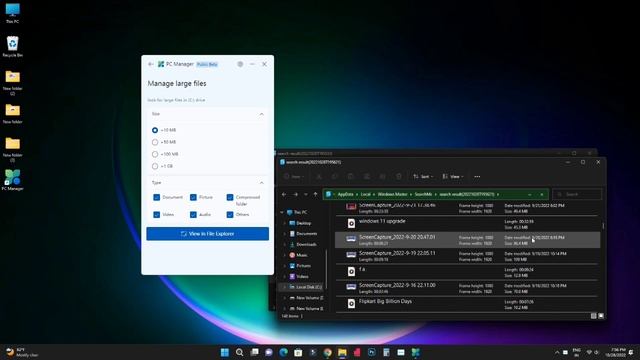Switch to large thumbnails view icon
This screenshot has height=360, width=640.
pyautogui.click(x=601, y=316)
